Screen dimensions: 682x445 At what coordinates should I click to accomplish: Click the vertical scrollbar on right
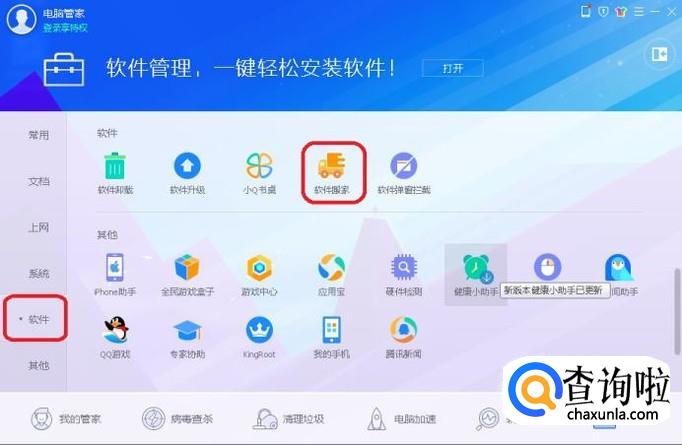677,311
